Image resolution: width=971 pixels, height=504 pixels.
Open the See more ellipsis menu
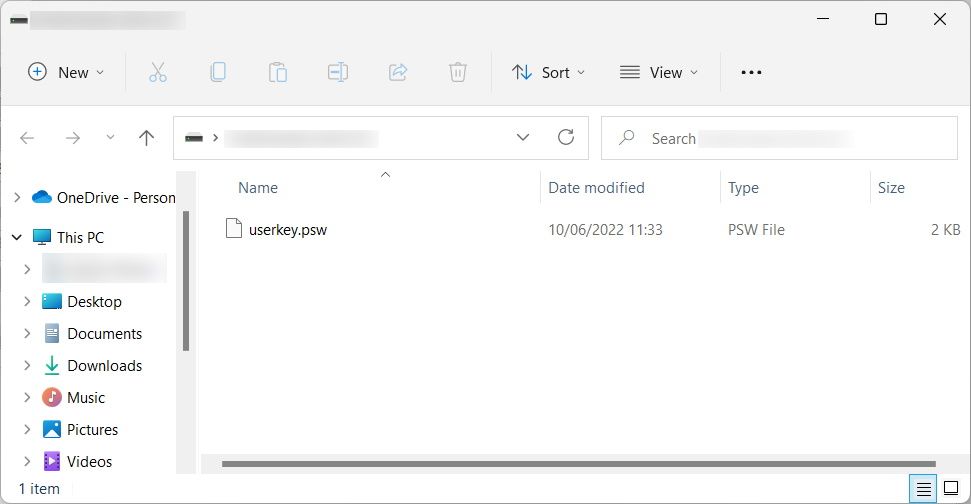(x=751, y=72)
